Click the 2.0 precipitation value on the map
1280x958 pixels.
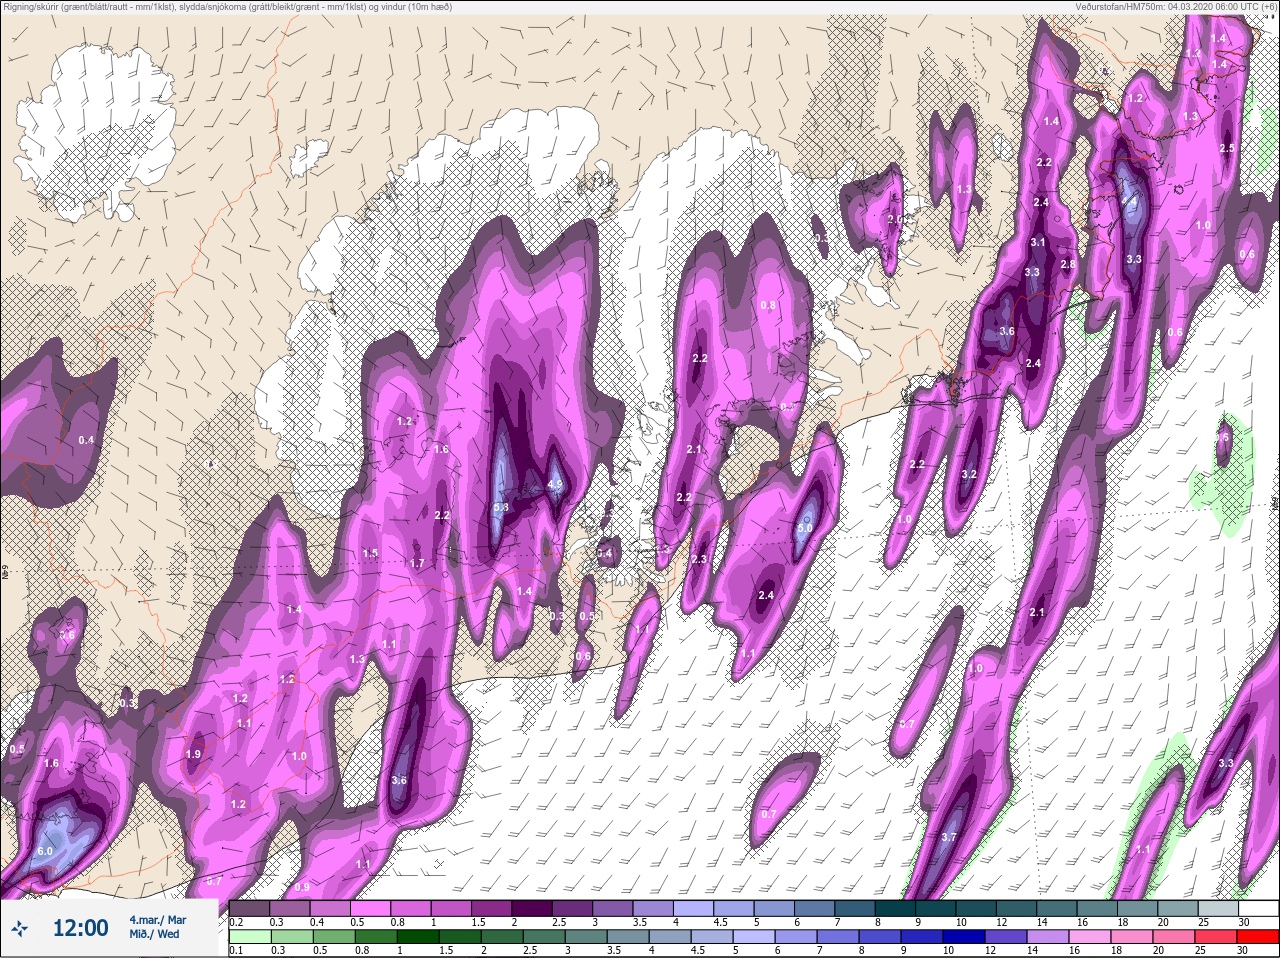coord(895,219)
